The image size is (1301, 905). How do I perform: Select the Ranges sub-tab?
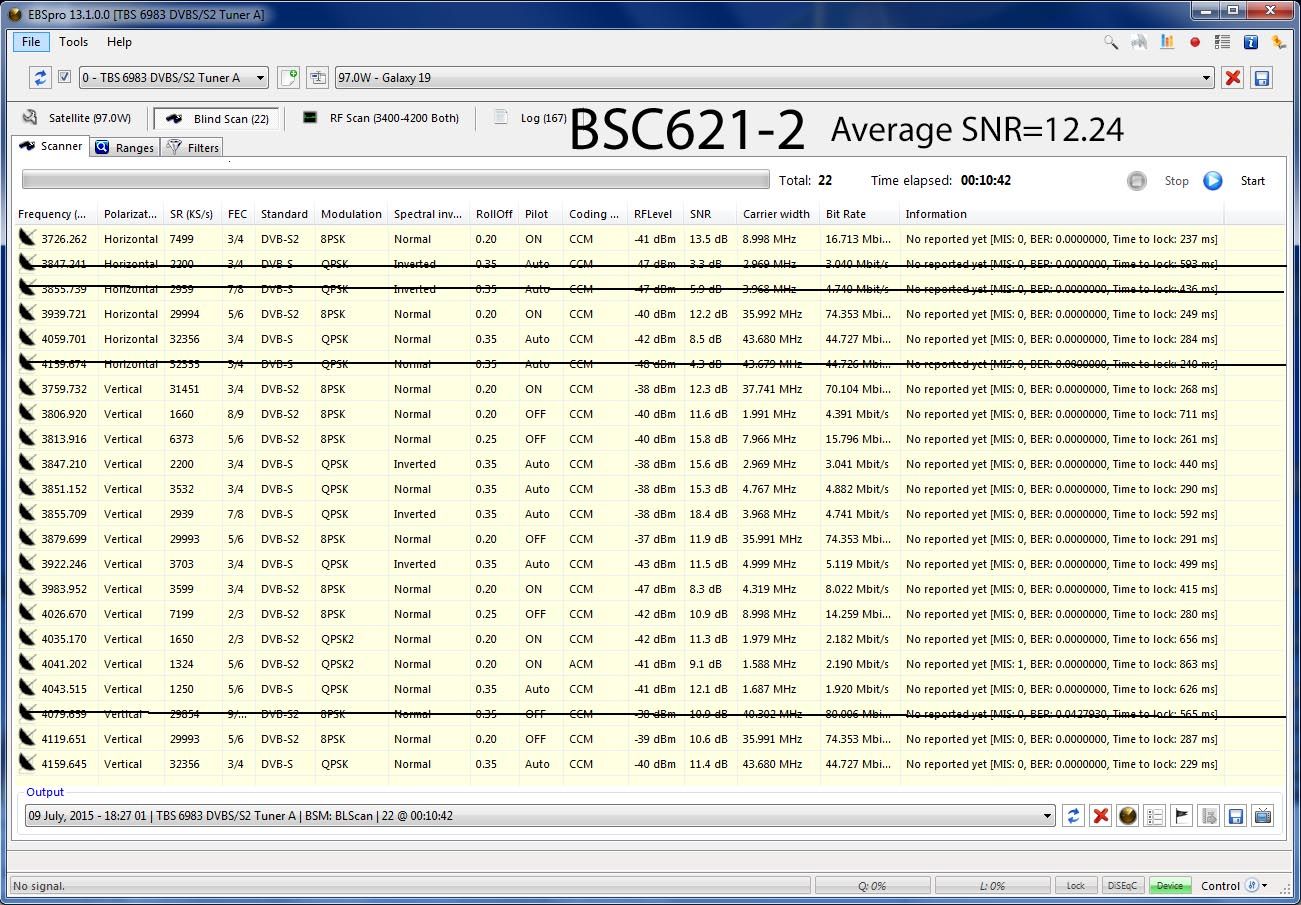[125, 147]
